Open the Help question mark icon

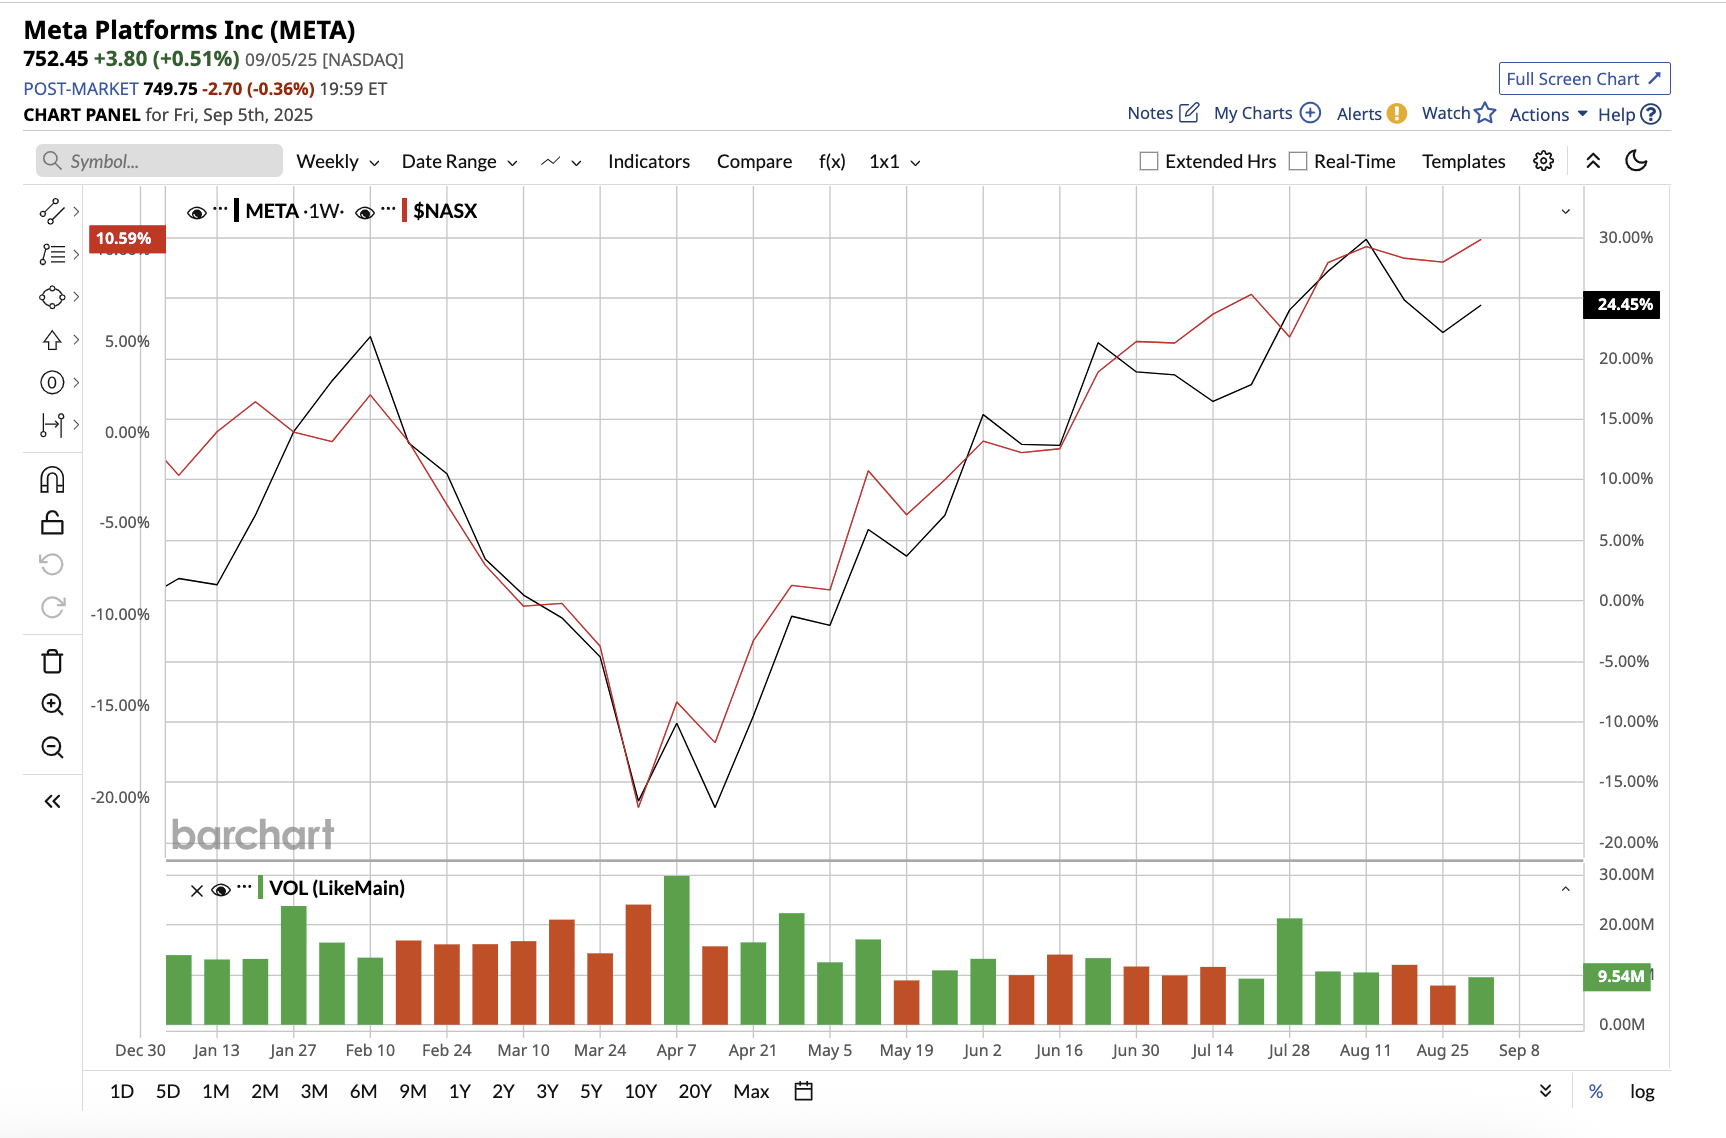point(1651,114)
